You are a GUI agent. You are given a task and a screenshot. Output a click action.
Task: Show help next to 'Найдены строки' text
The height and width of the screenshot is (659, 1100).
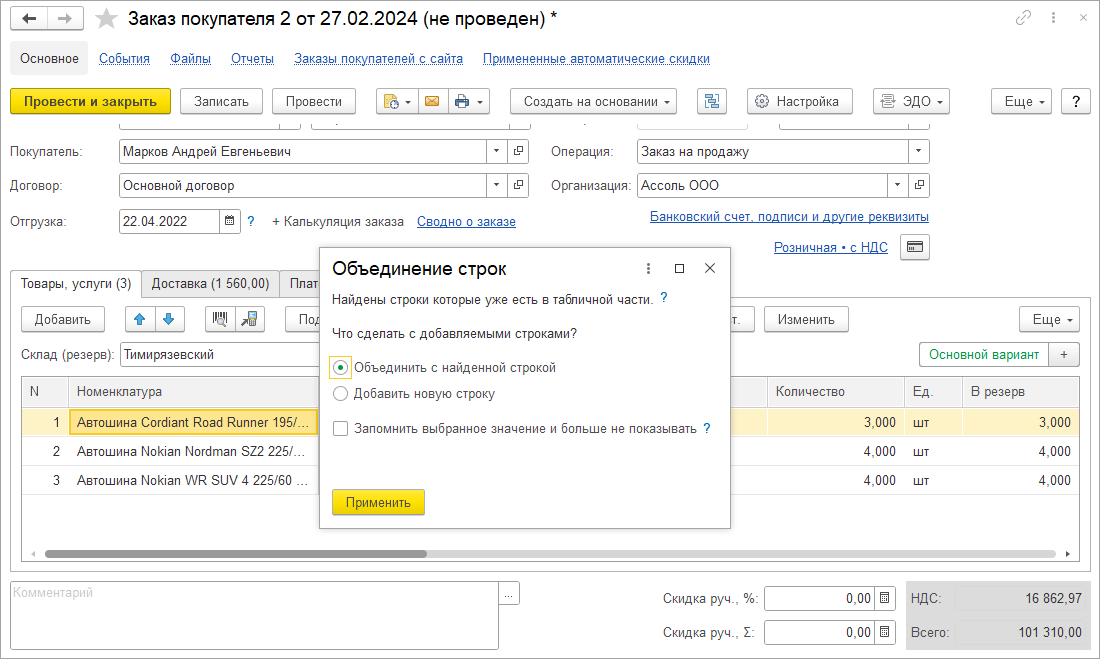pyautogui.click(x=664, y=298)
